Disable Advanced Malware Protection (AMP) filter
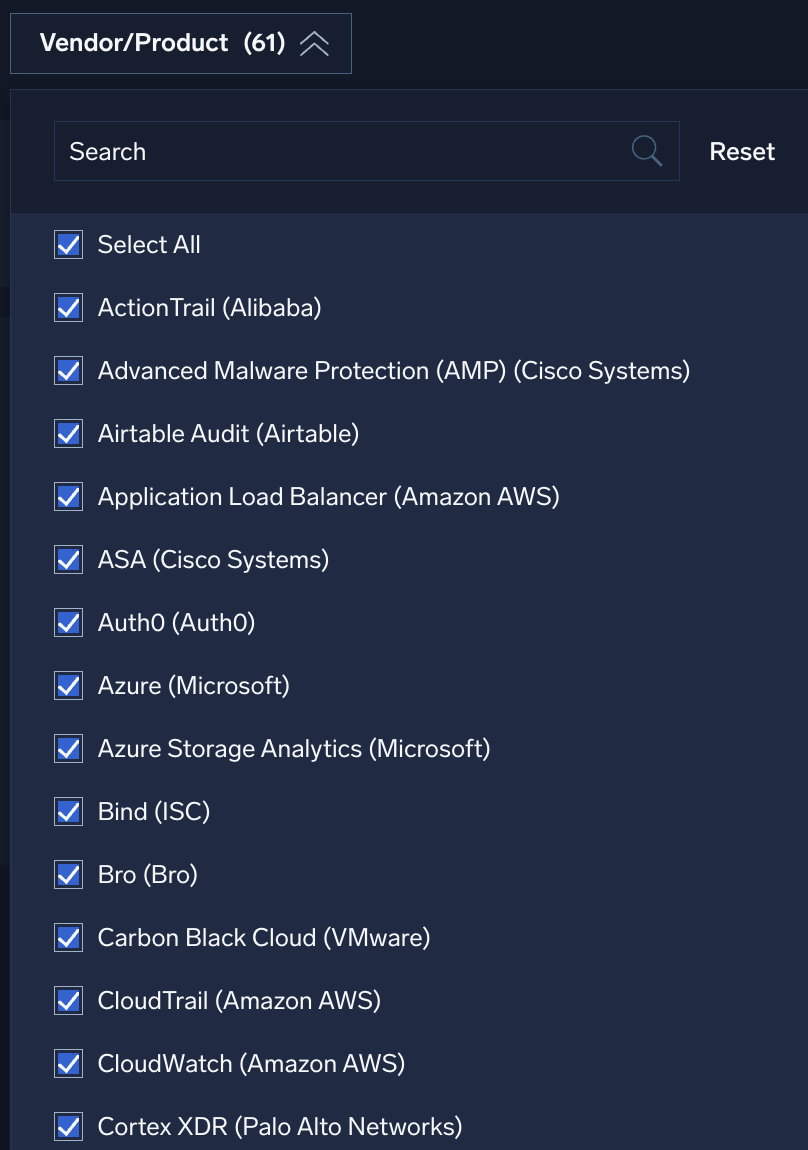 pos(67,370)
